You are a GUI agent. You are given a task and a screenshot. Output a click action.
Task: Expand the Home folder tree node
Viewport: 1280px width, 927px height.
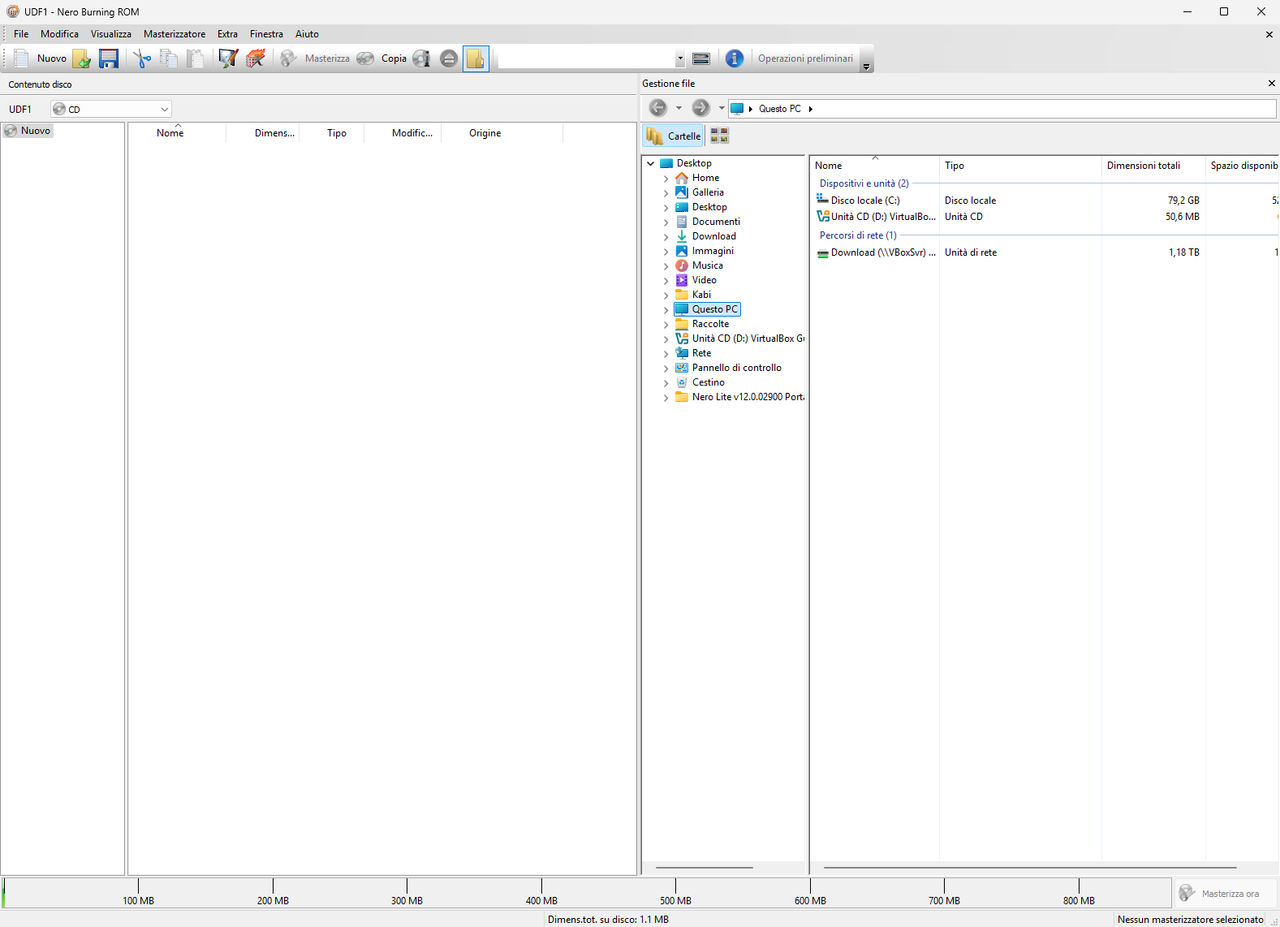(666, 178)
